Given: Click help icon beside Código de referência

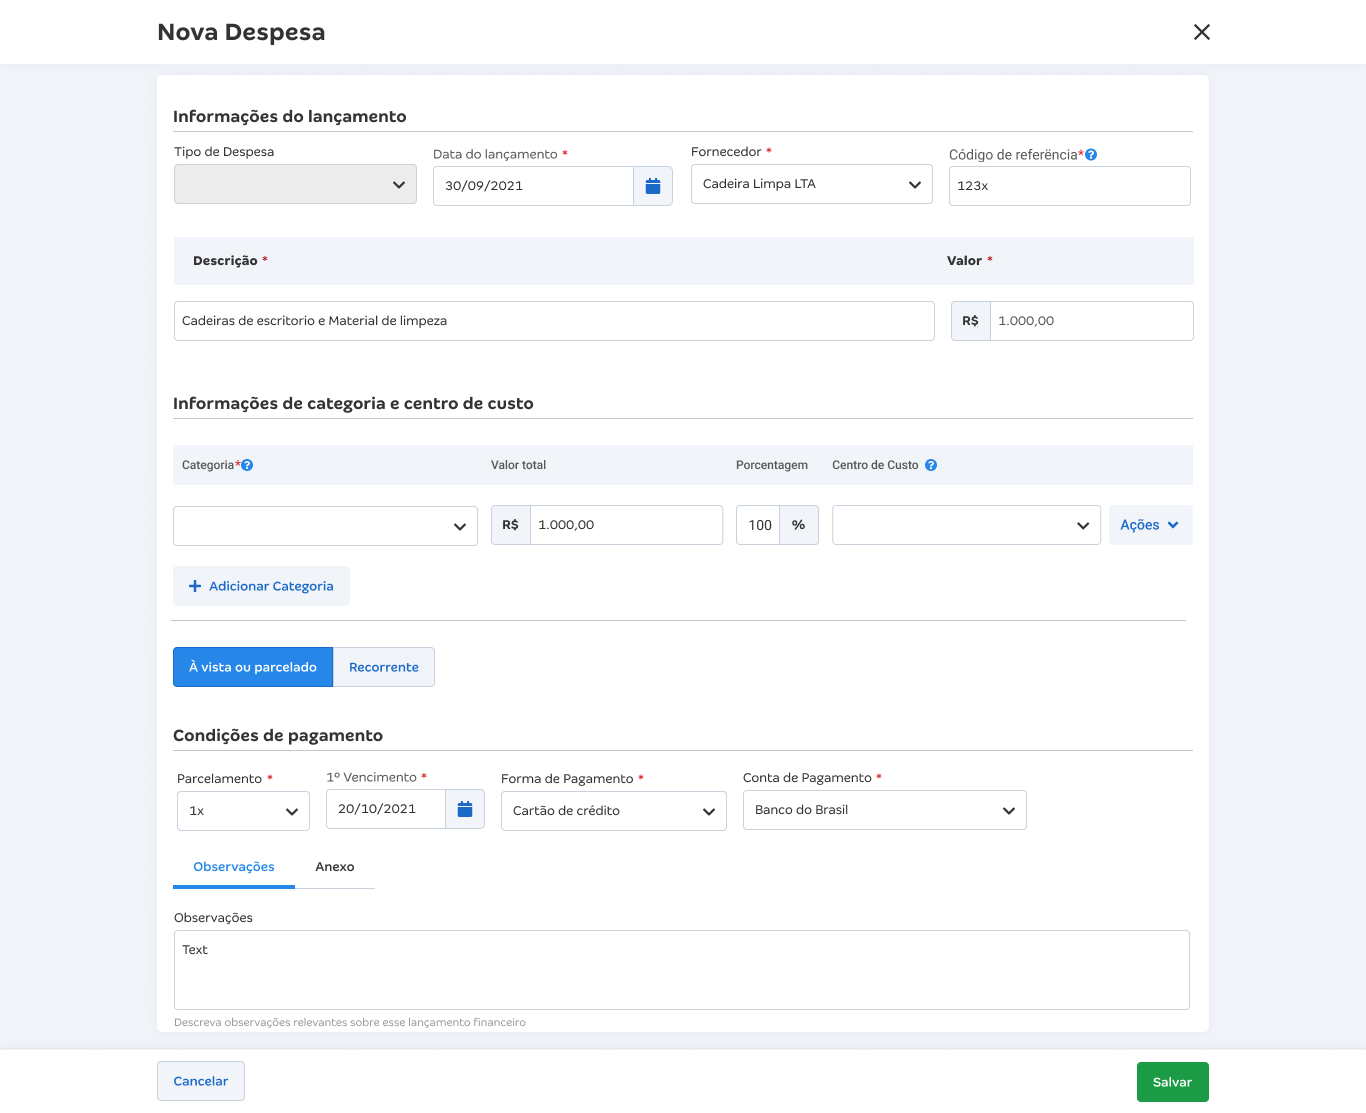Looking at the screenshot, I should point(1091,155).
